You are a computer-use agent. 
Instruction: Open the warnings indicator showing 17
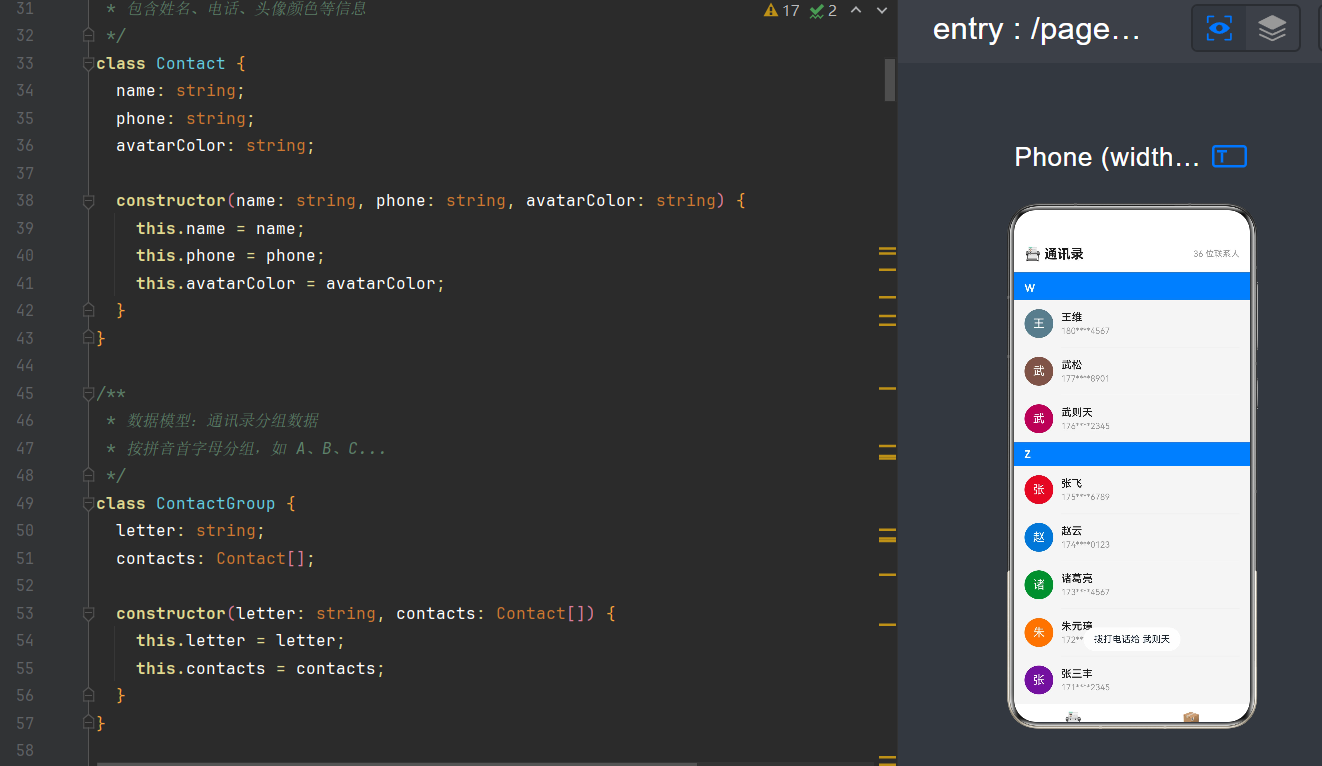click(x=782, y=10)
